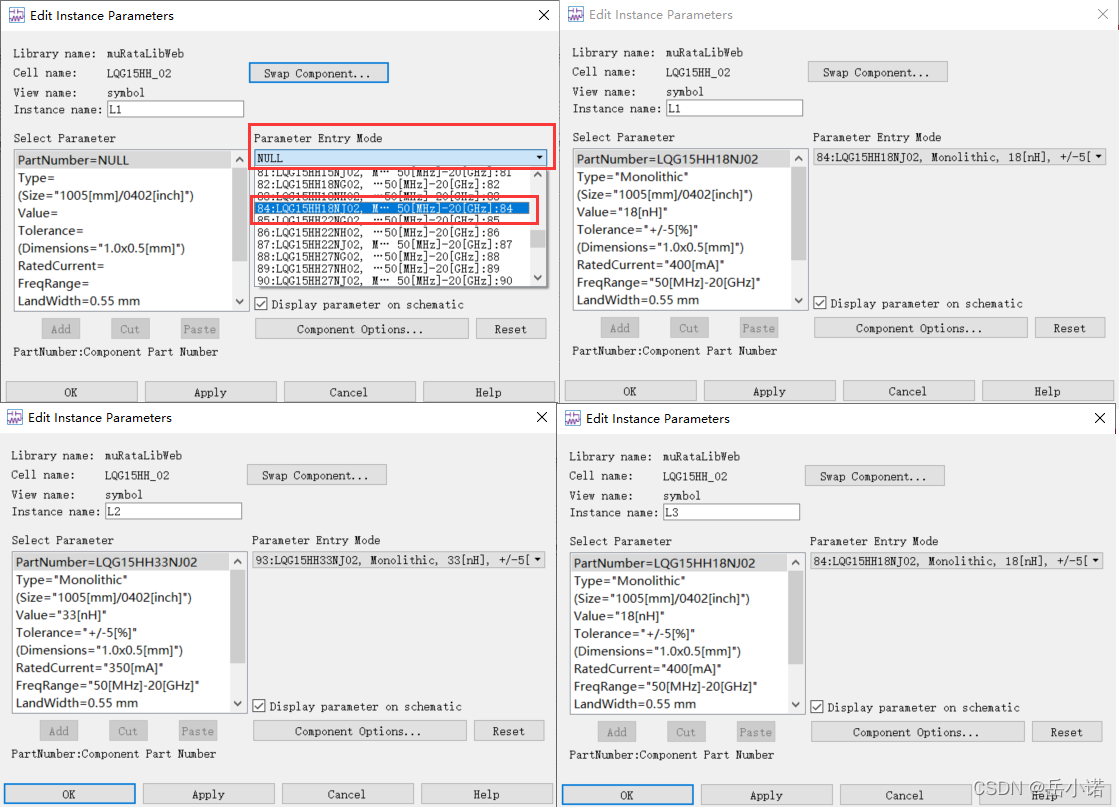Select PartNumber=NULL in the parameter list

click(x=123, y=160)
